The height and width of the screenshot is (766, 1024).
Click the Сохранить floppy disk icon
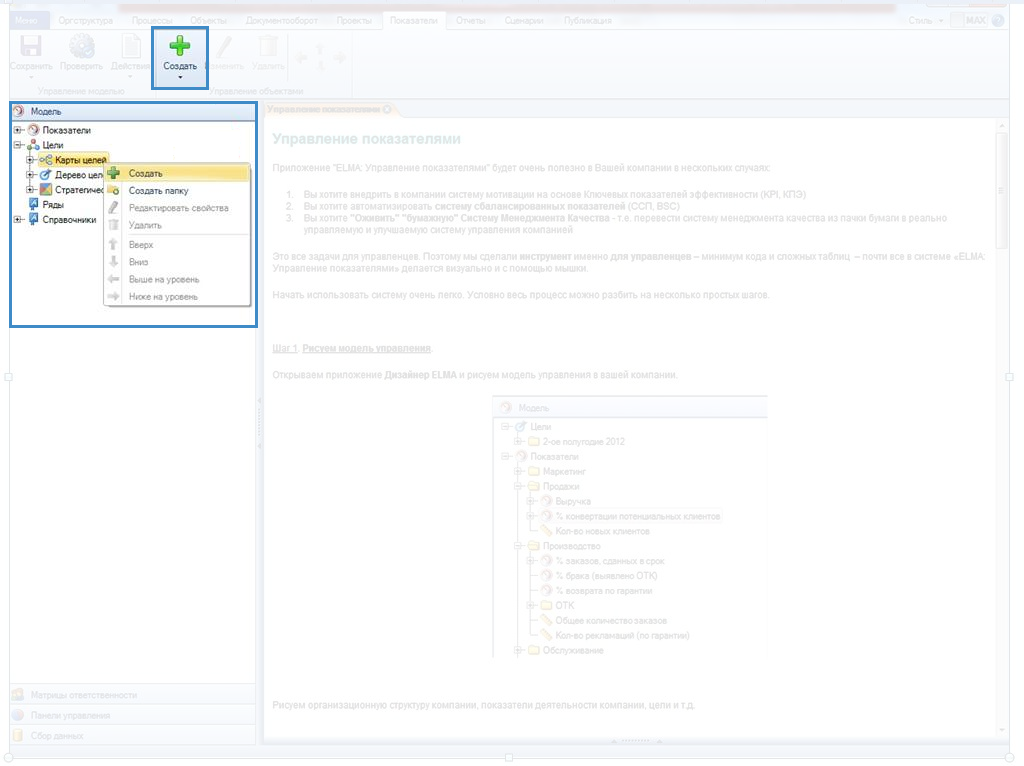31,47
